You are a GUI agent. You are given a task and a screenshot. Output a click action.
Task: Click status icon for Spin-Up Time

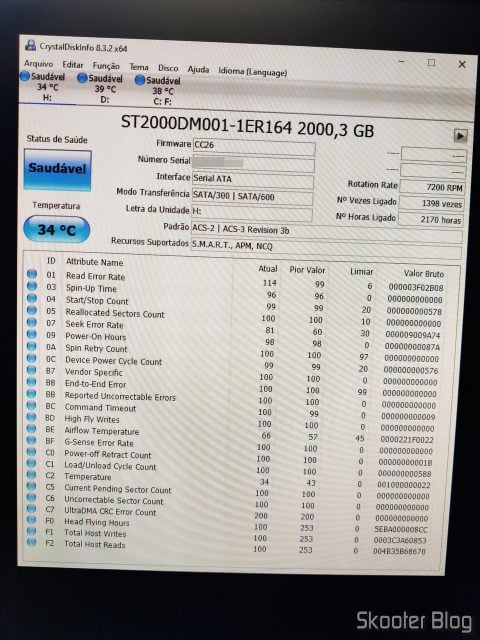click(x=32, y=286)
